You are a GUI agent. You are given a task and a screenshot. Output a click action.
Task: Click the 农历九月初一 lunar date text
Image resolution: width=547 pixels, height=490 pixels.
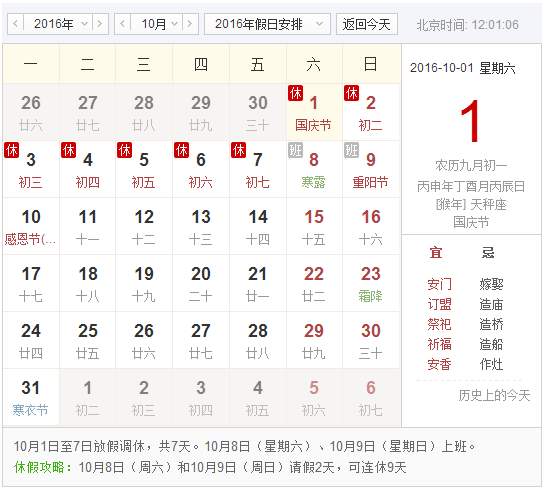[x=471, y=166]
